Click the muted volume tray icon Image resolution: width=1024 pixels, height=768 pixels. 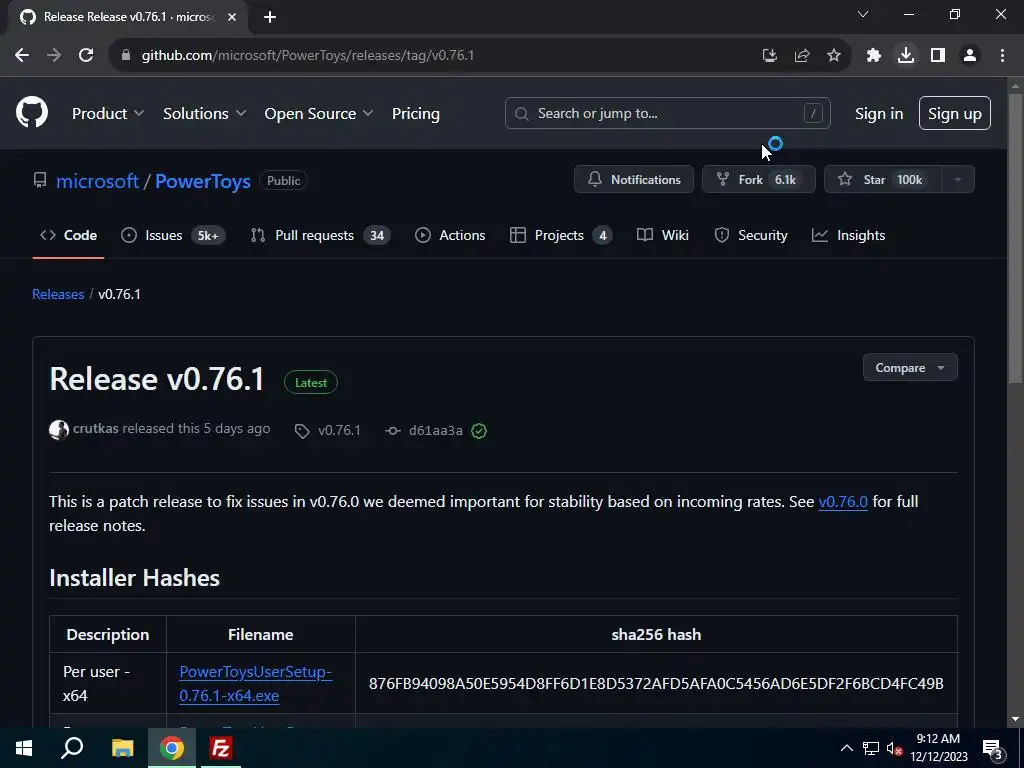894,748
